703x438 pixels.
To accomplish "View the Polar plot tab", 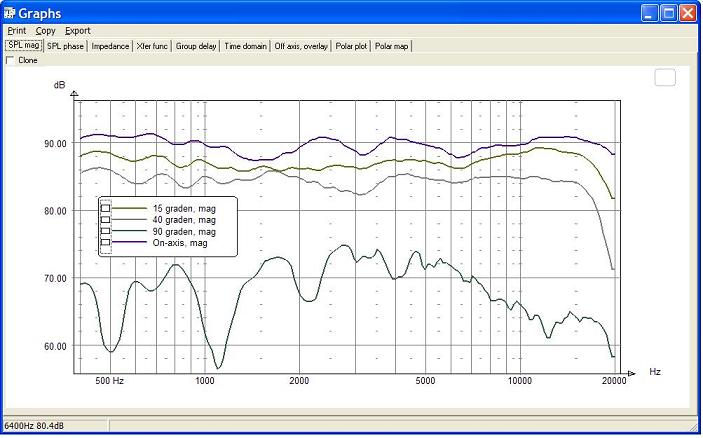I will coord(351,46).
